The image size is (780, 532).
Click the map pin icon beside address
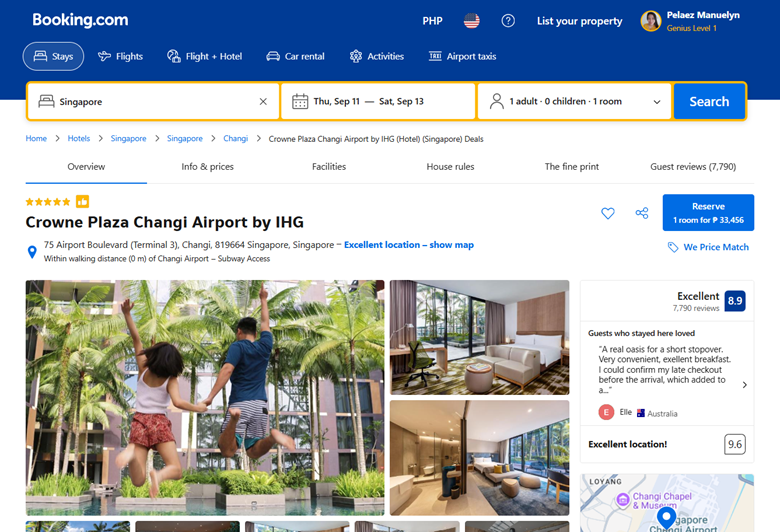pyautogui.click(x=32, y=252)
